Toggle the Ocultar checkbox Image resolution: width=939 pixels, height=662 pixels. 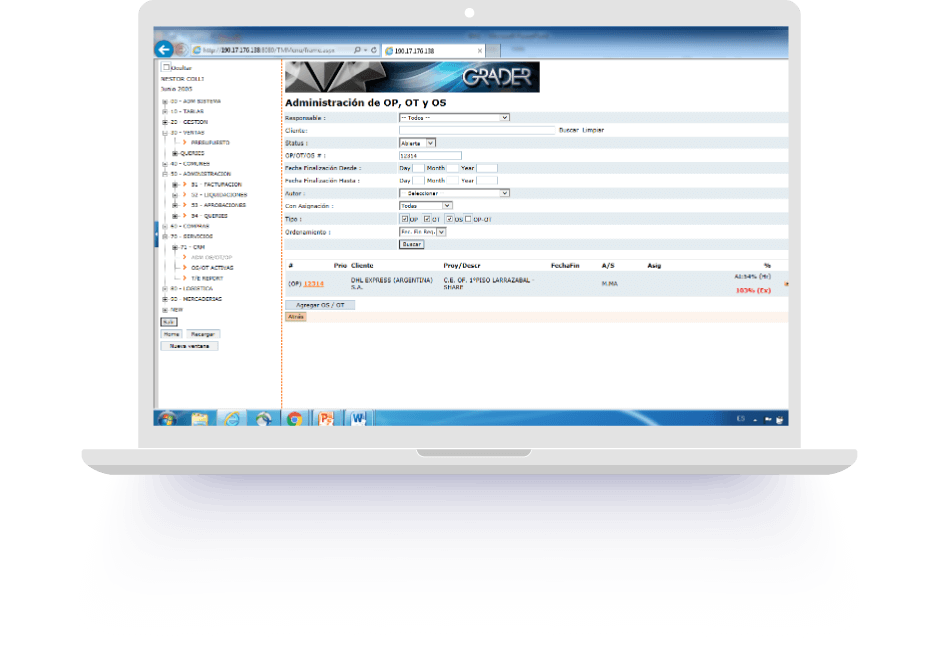point(166,67)
